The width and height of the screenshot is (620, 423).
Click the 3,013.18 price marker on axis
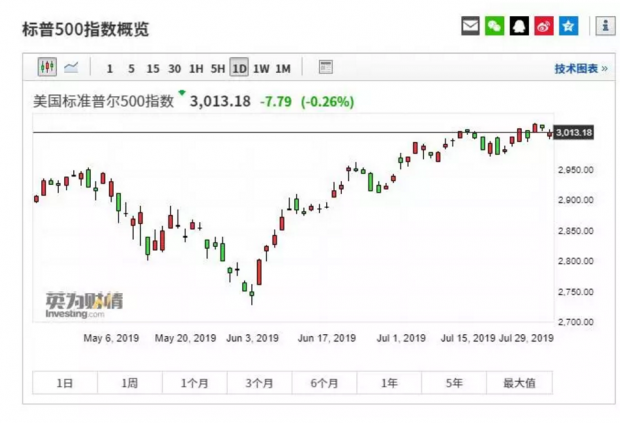(573, 132)
